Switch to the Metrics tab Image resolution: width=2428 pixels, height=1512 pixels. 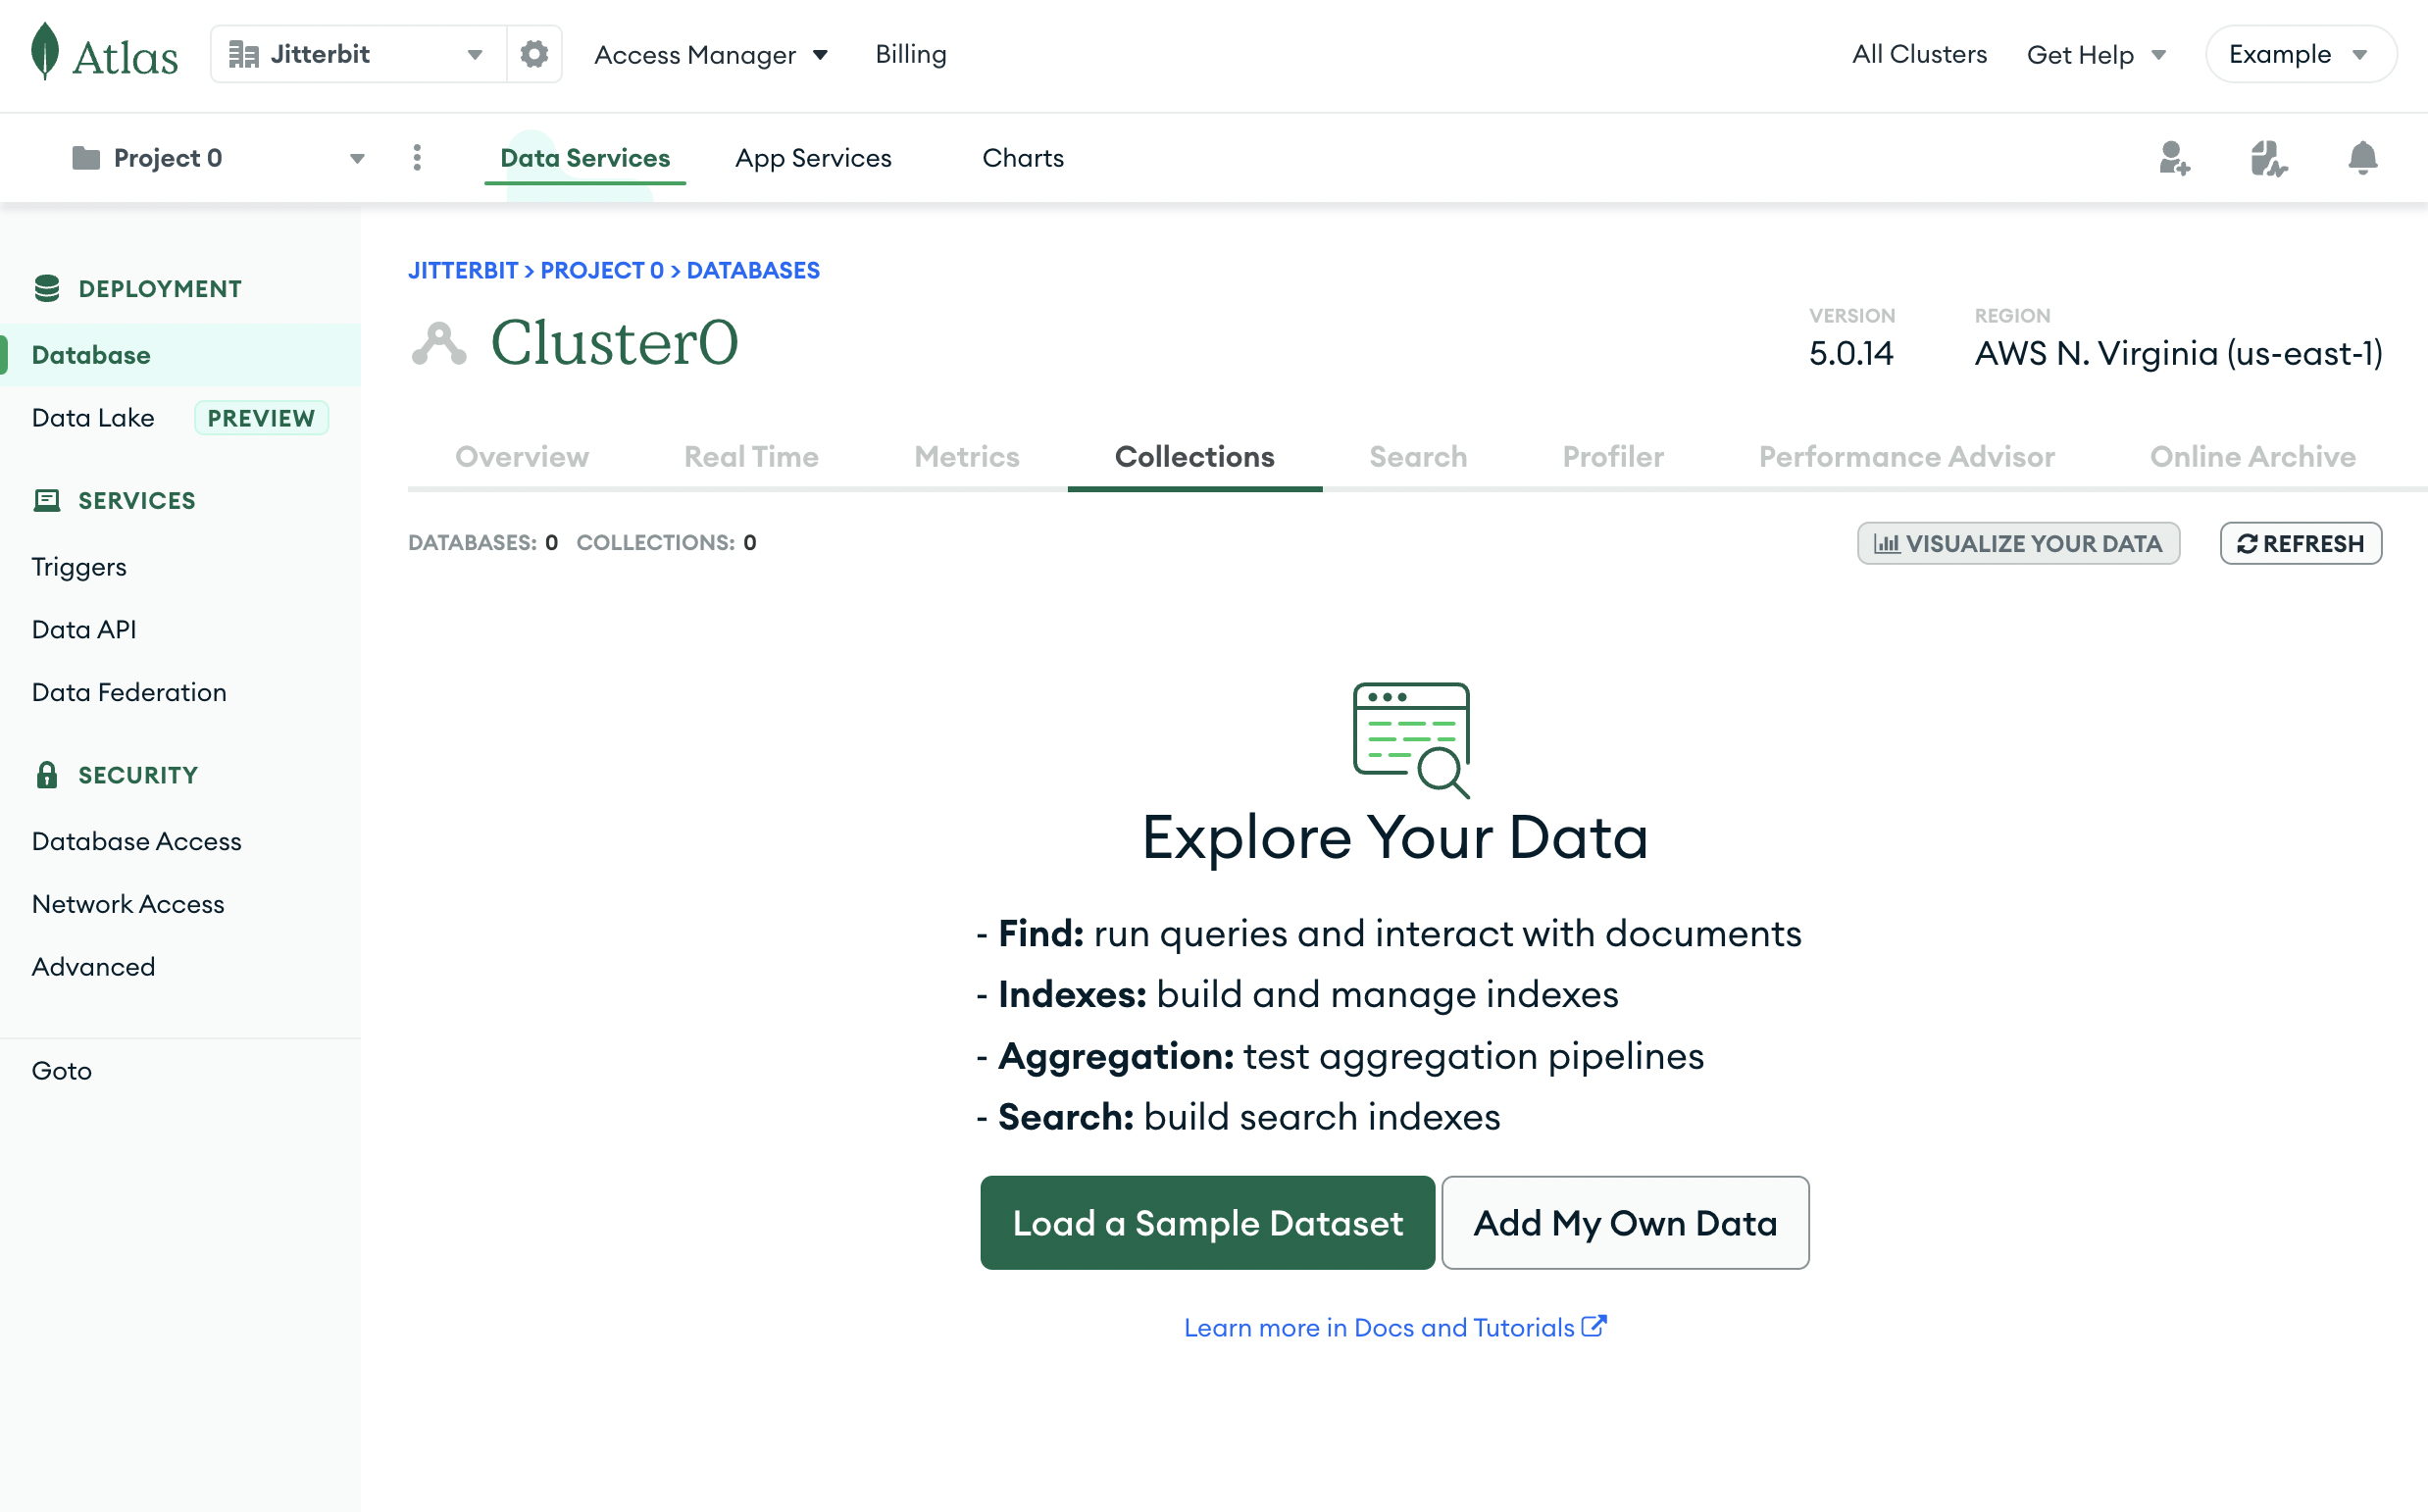(x=967, y=455)
